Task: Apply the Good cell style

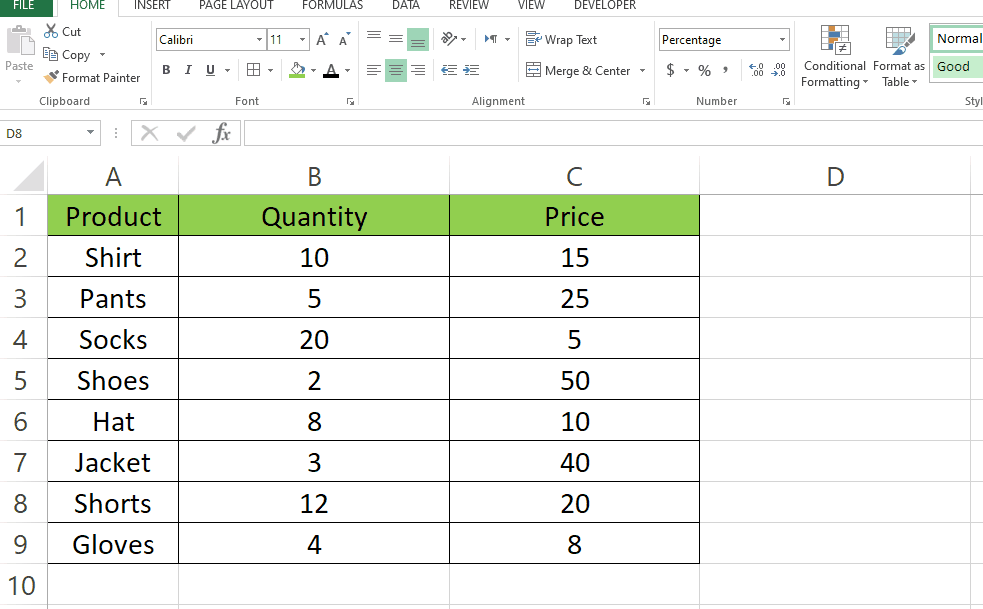Action: (954, 66)
